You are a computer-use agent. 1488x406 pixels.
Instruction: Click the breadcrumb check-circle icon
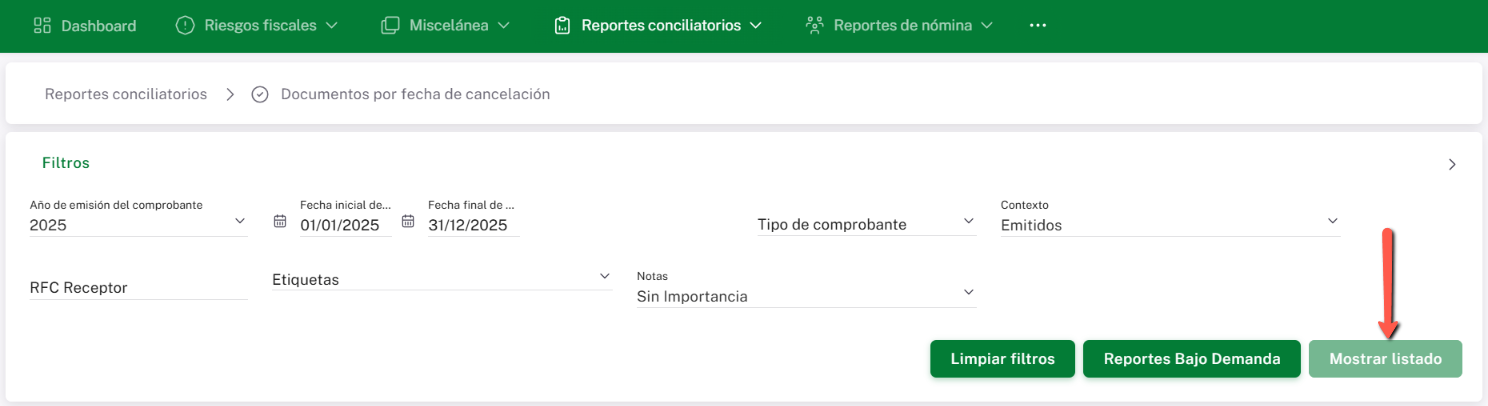pos(260,94)
